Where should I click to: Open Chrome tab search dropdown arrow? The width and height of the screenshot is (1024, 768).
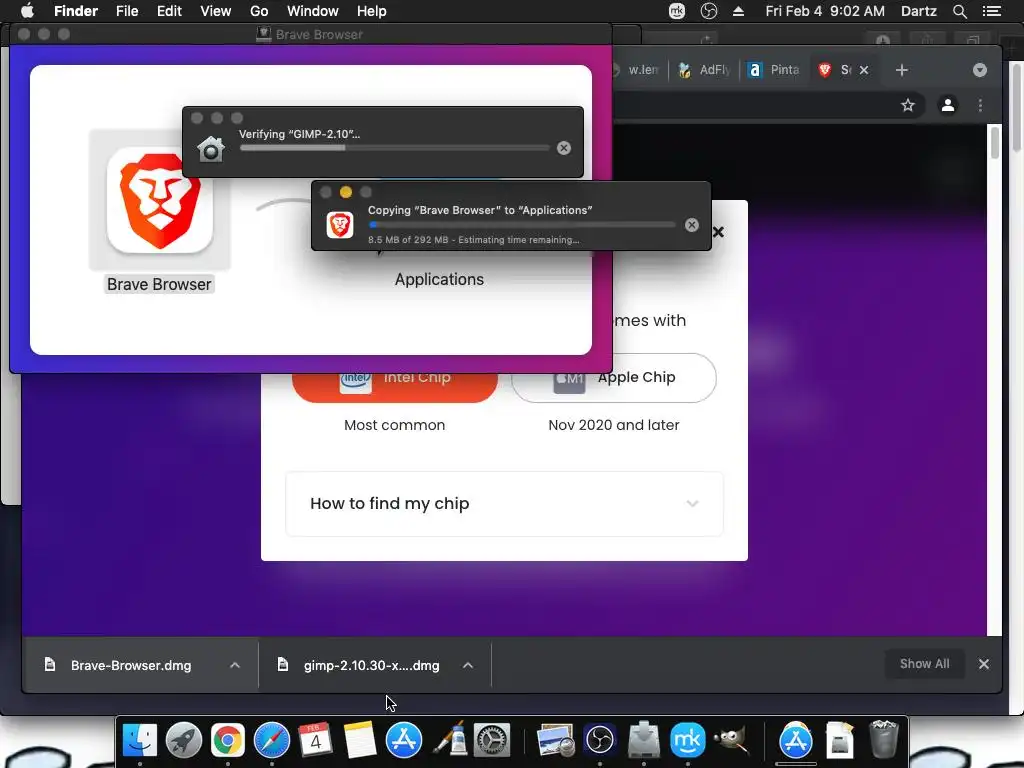tap(980, 70)
